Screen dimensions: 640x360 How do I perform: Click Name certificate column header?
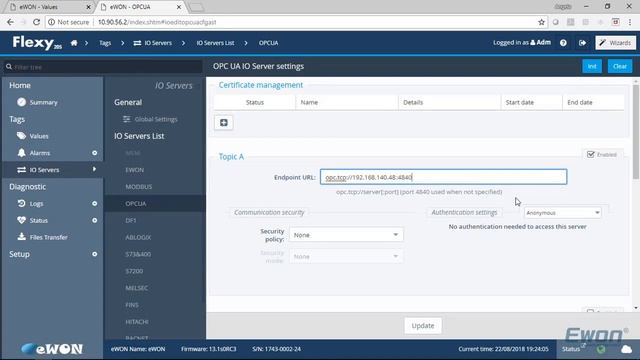pyautogui.click(x=347, y=102)
